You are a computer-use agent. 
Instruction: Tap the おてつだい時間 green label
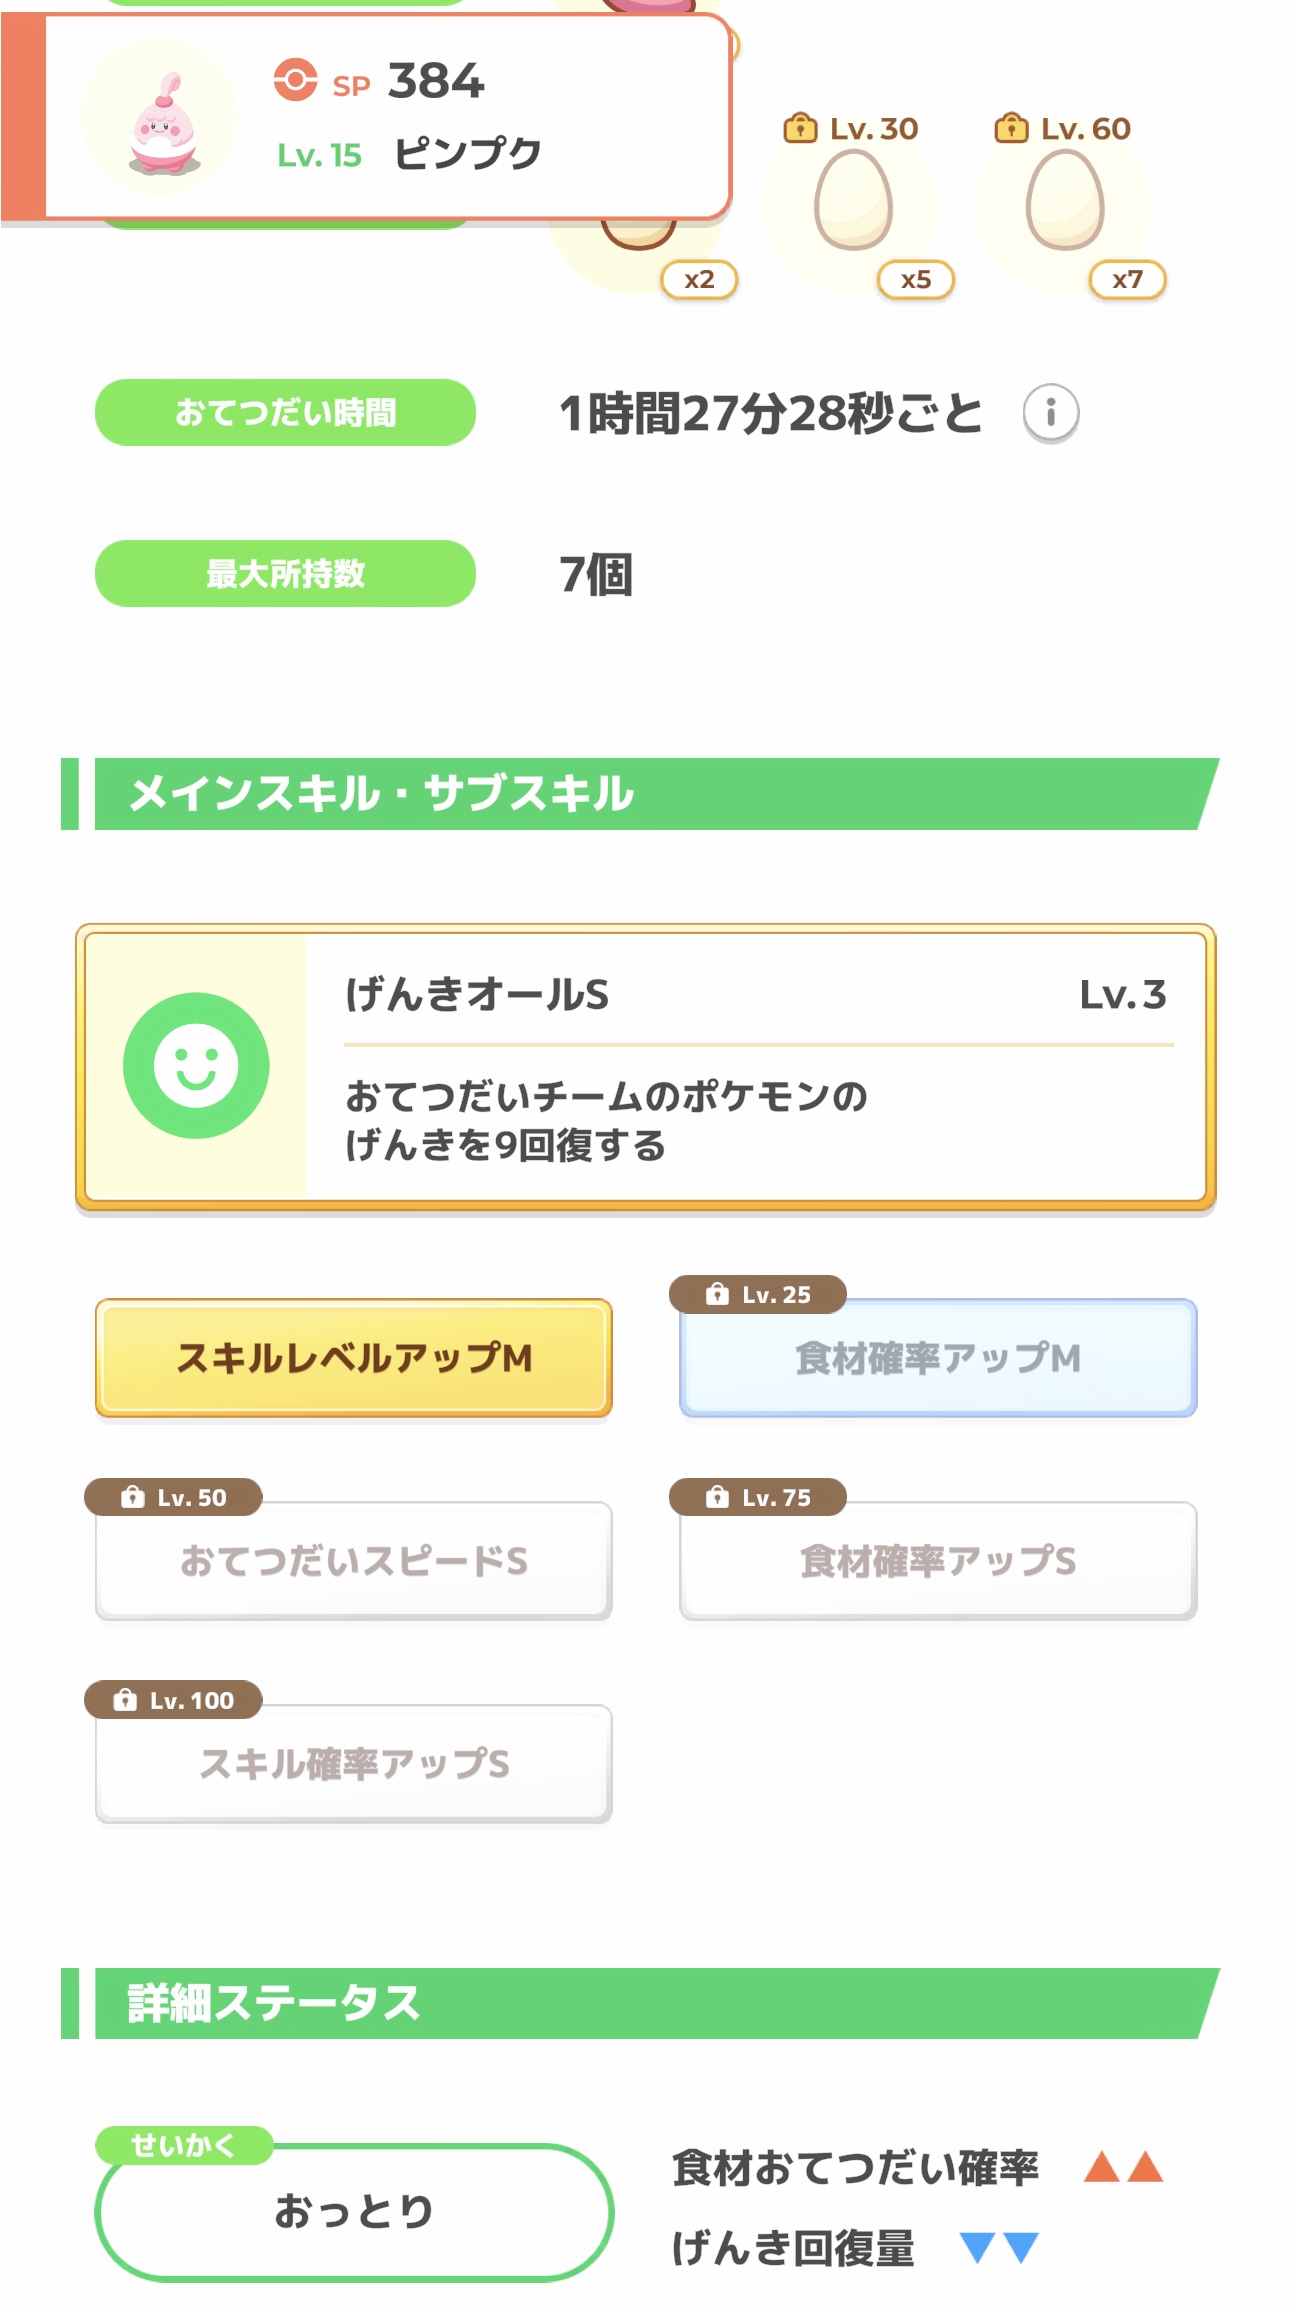pyautogui.click(x=285, y=413)
